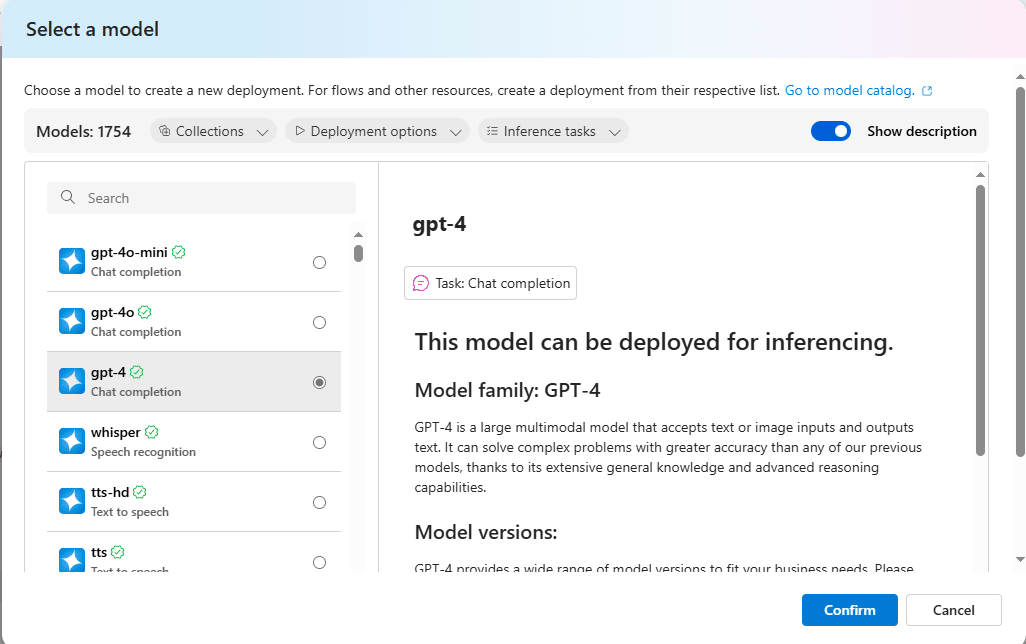Choose the tts-hd radio button

[x=319, y=502]
